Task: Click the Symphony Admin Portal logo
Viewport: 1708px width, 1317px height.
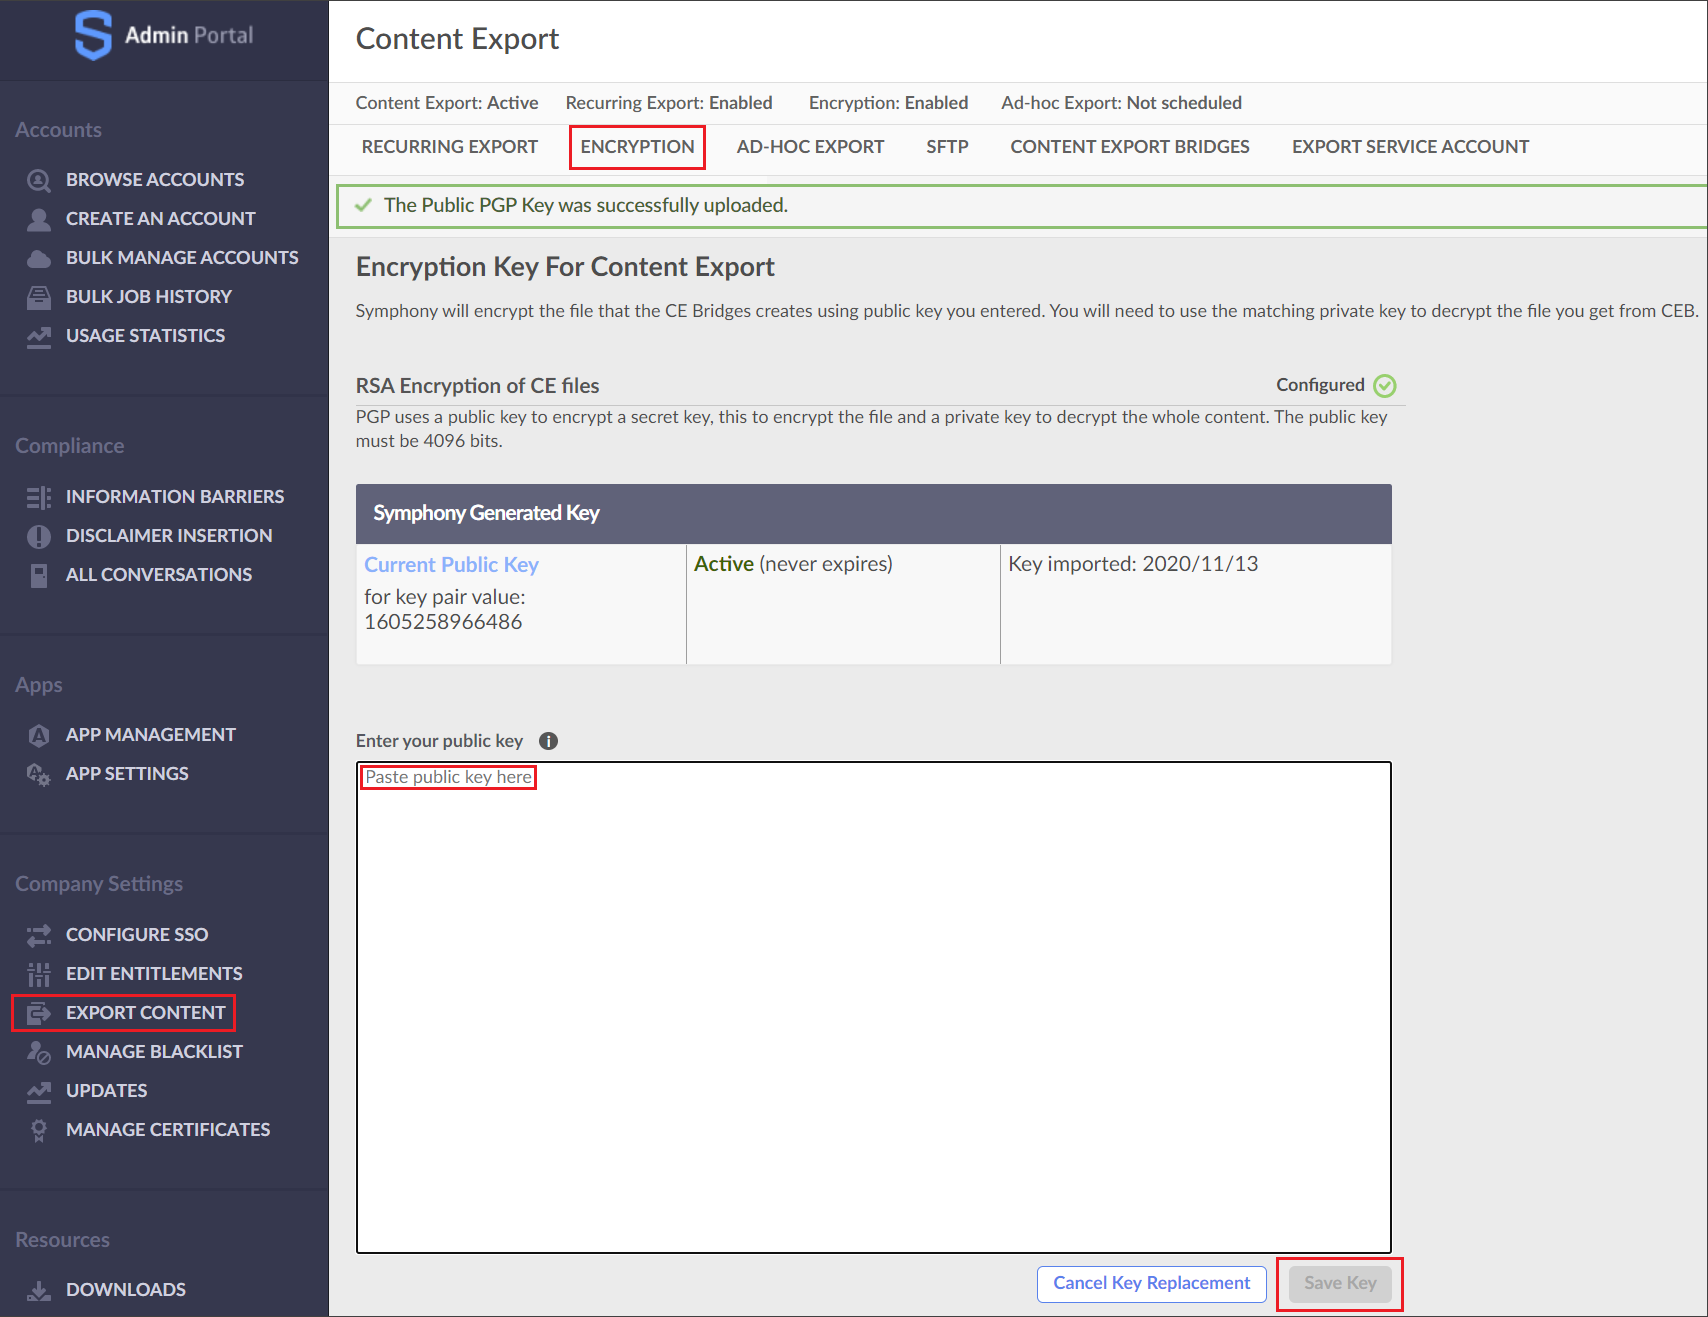Action: click(x=164, y=36)
